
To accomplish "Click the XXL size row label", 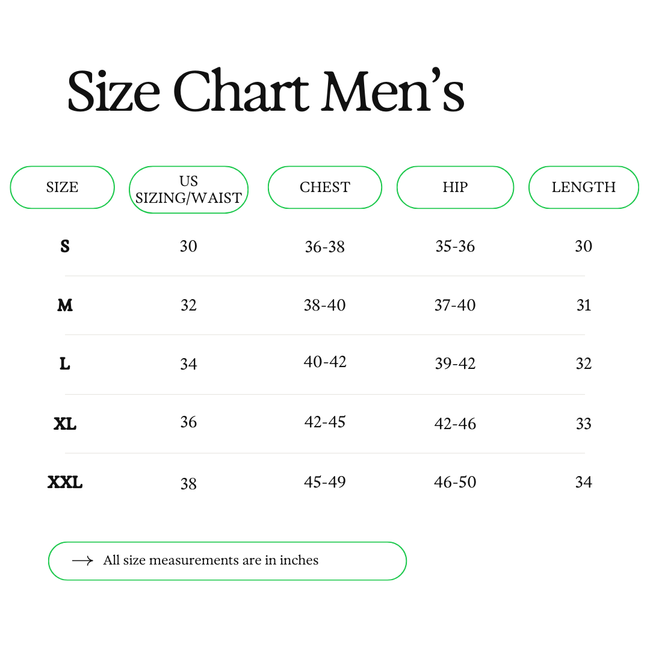I will point(65,483).
